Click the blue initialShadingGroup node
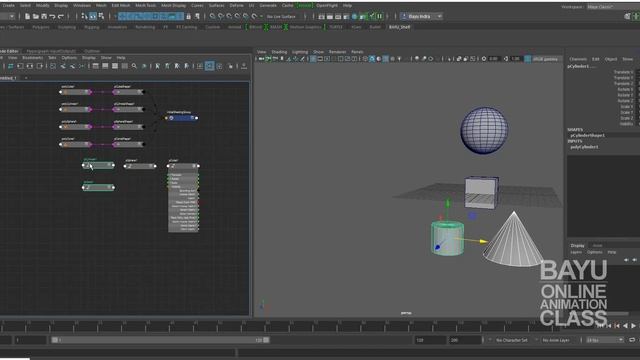The width and height of the screenshot is (640, 360). coord(182,118)
